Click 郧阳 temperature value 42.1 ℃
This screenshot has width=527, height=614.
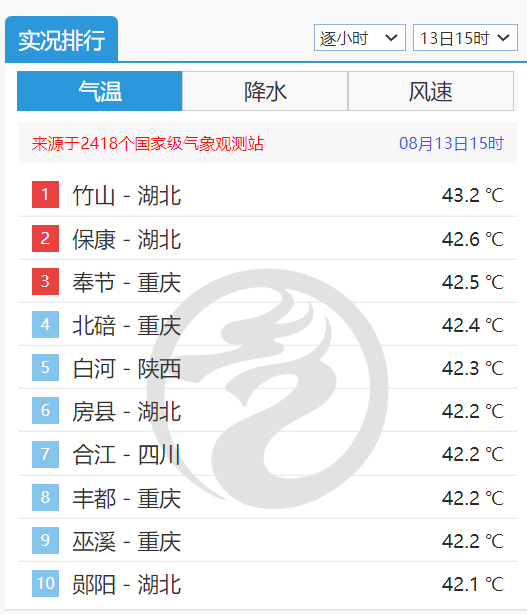[473, 584]
